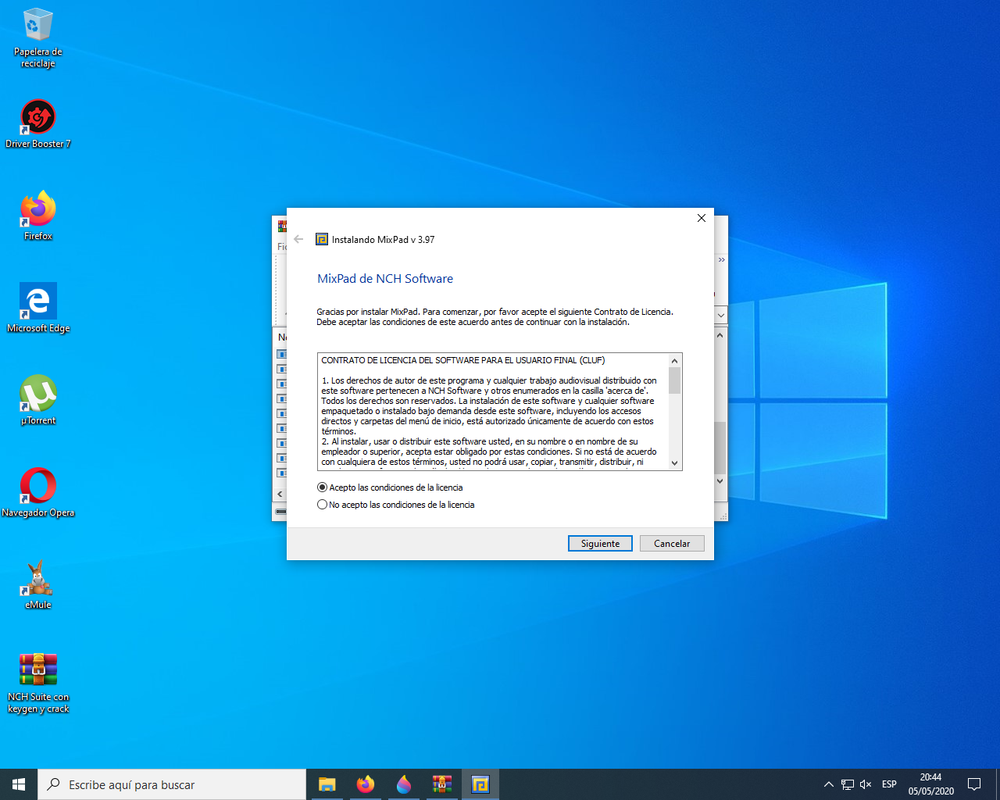The width and height of the screenshot is (1000, 800).
Task: Click the taskbar search box
Action: (172, 785)
